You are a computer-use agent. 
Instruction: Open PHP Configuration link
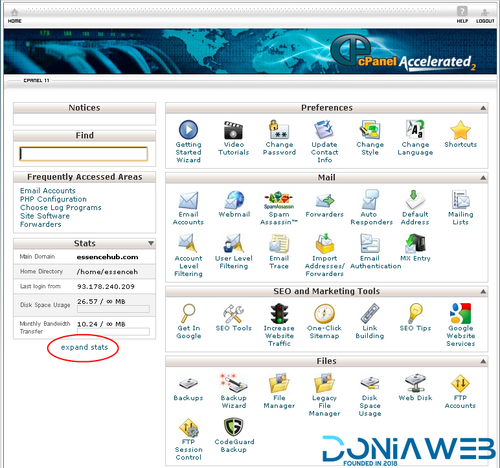pyautogui.click(x=53, y=199)
